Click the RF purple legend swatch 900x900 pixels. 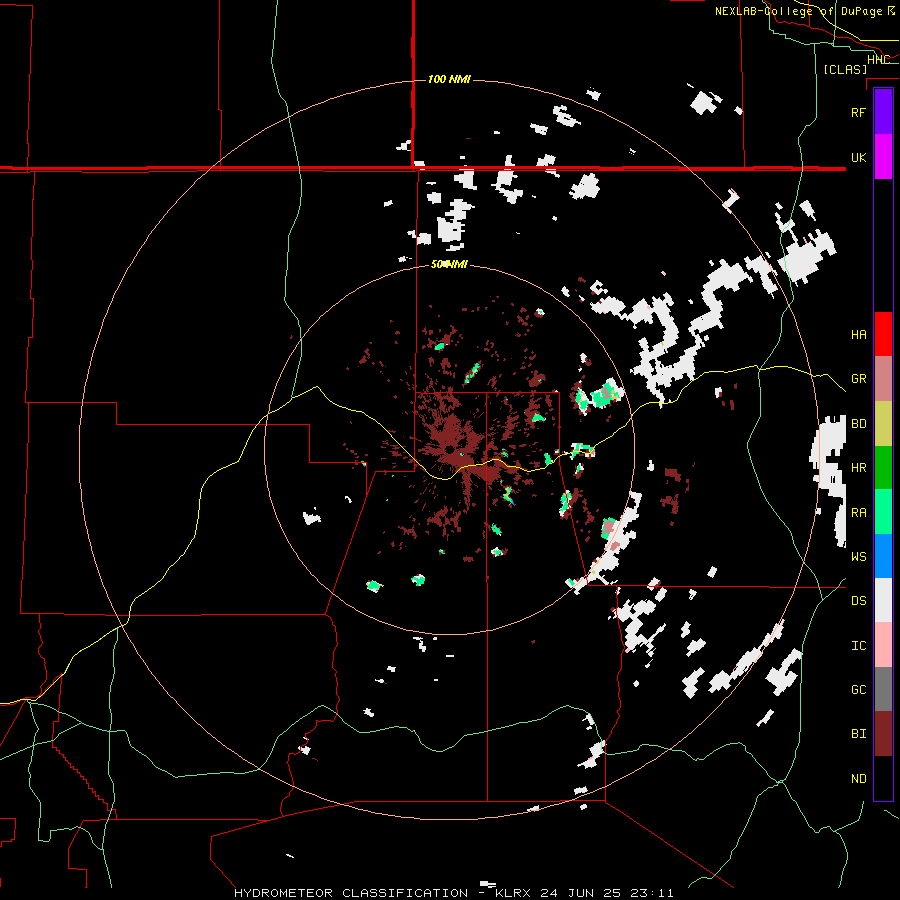(x=883, y=112)
